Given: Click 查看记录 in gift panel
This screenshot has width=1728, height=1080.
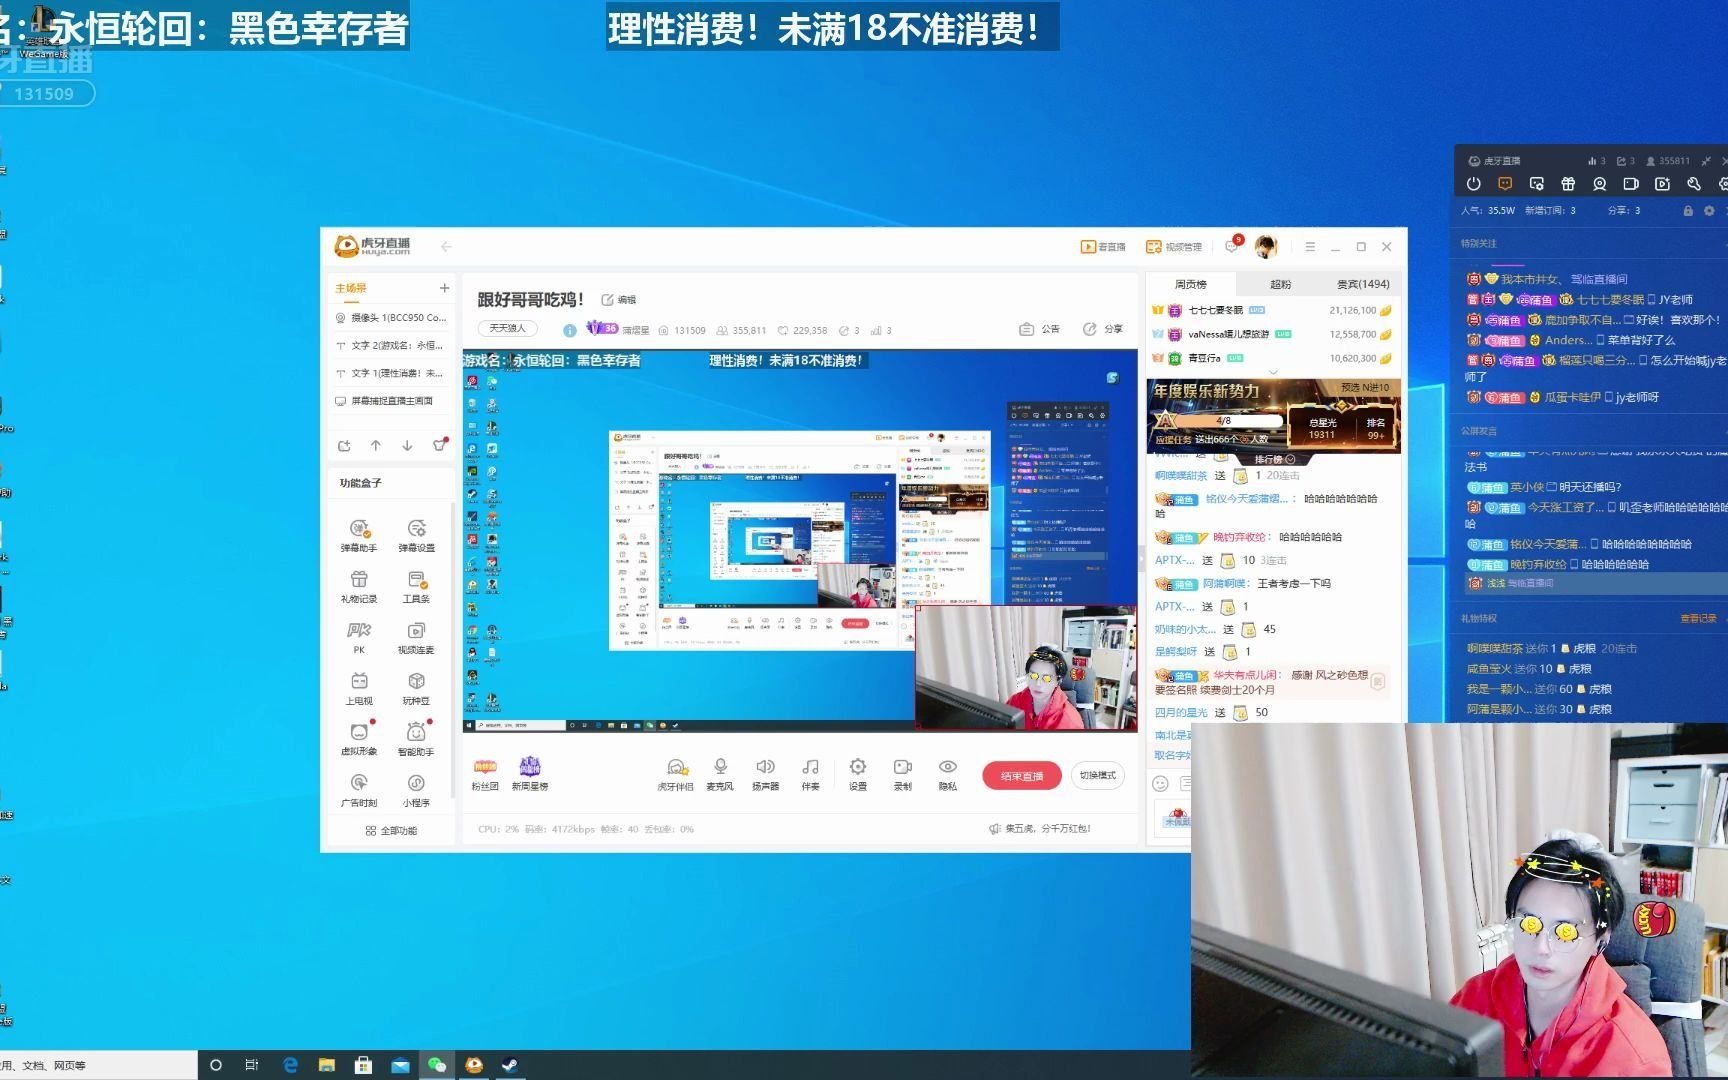Looking at the screenshot, I should (x=1697, y=619).
